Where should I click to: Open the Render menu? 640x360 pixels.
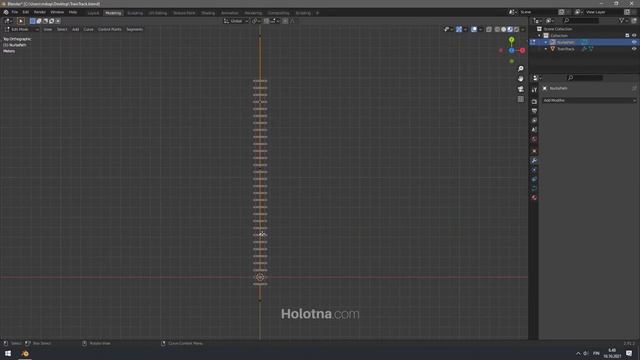click(40, 12)
